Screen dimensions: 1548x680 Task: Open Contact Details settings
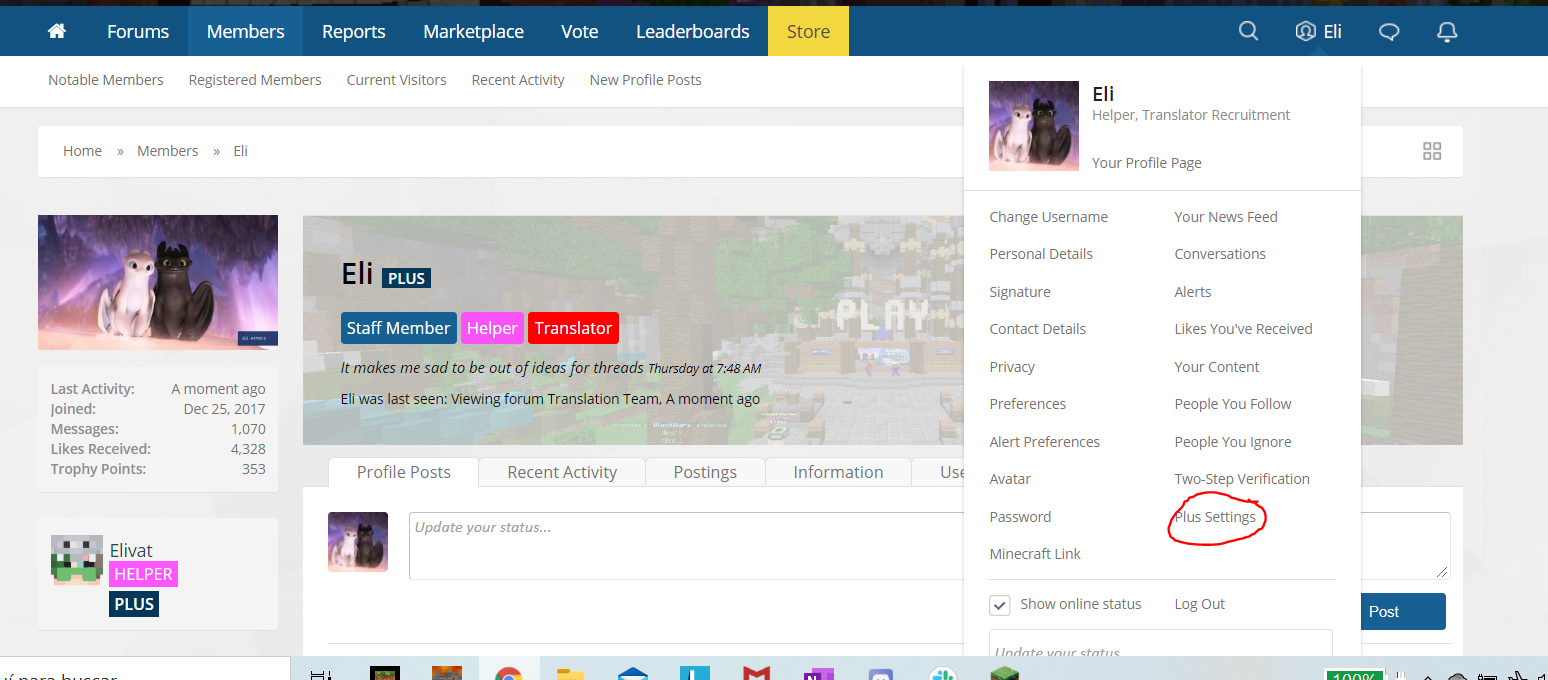coord(1038,329)
